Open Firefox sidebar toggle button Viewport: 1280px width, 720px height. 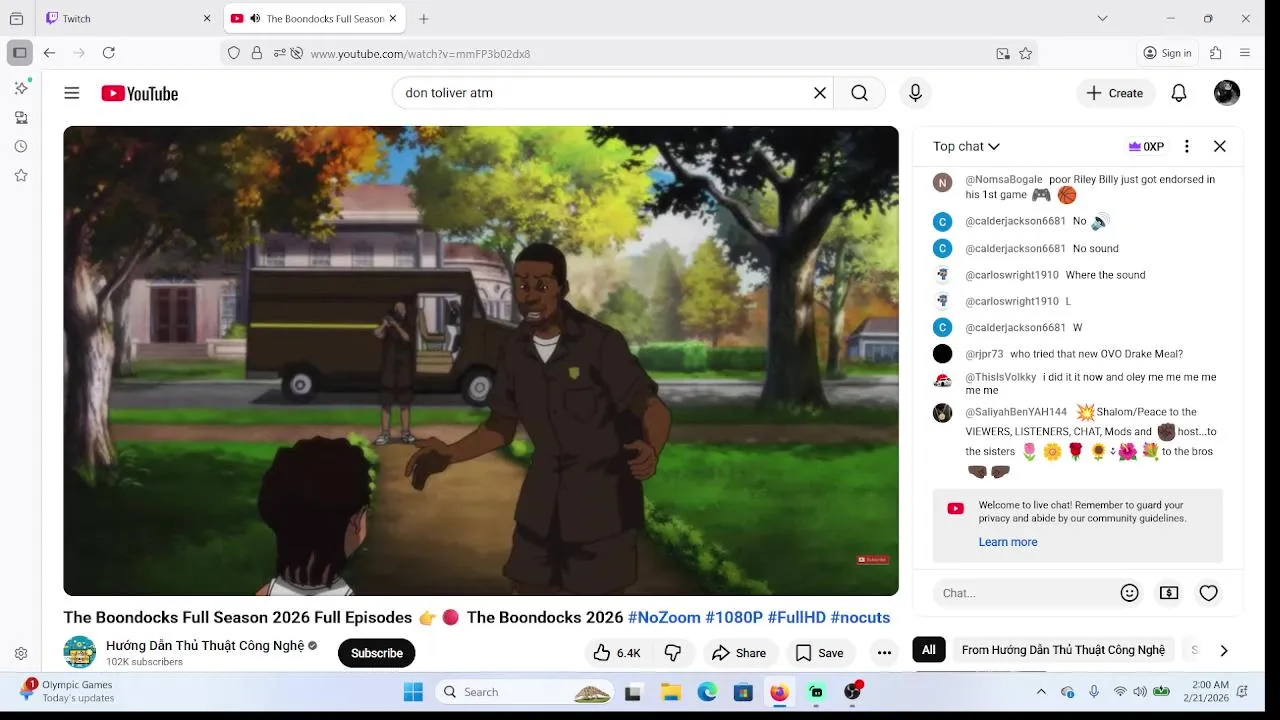[x=20, y=53]
